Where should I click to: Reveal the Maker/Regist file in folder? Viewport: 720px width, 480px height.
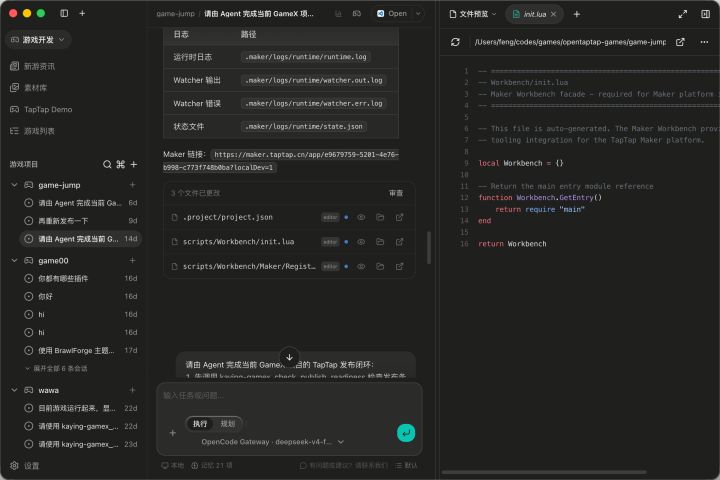[380, 266]
